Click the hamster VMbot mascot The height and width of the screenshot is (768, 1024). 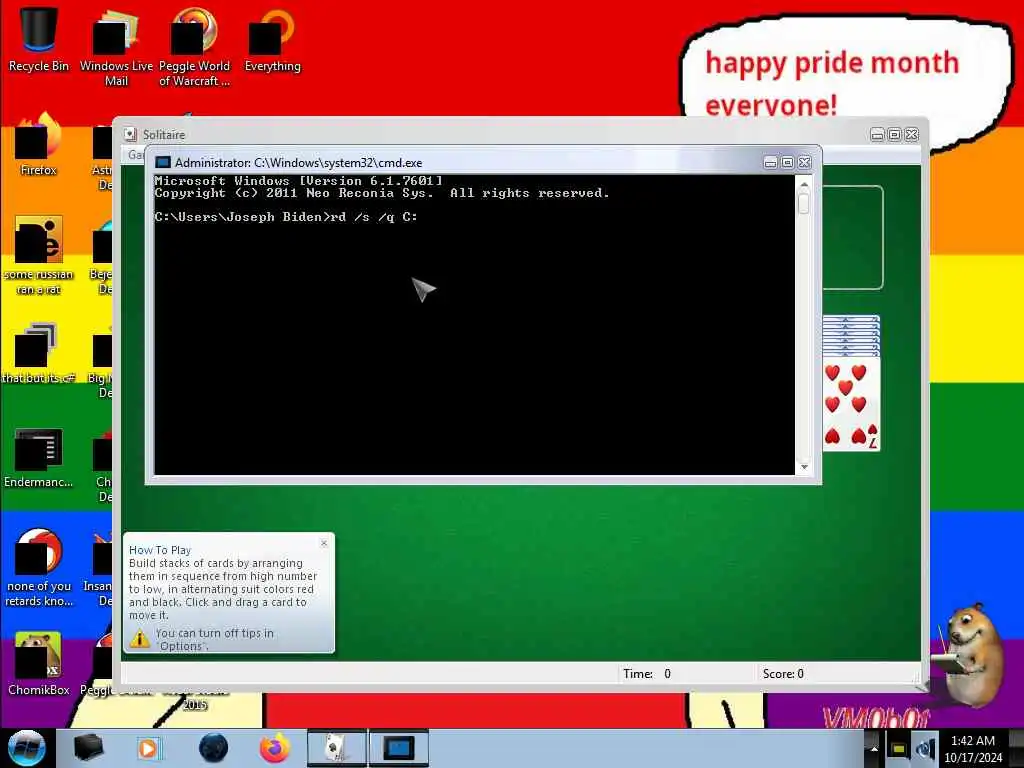(969, 654)
